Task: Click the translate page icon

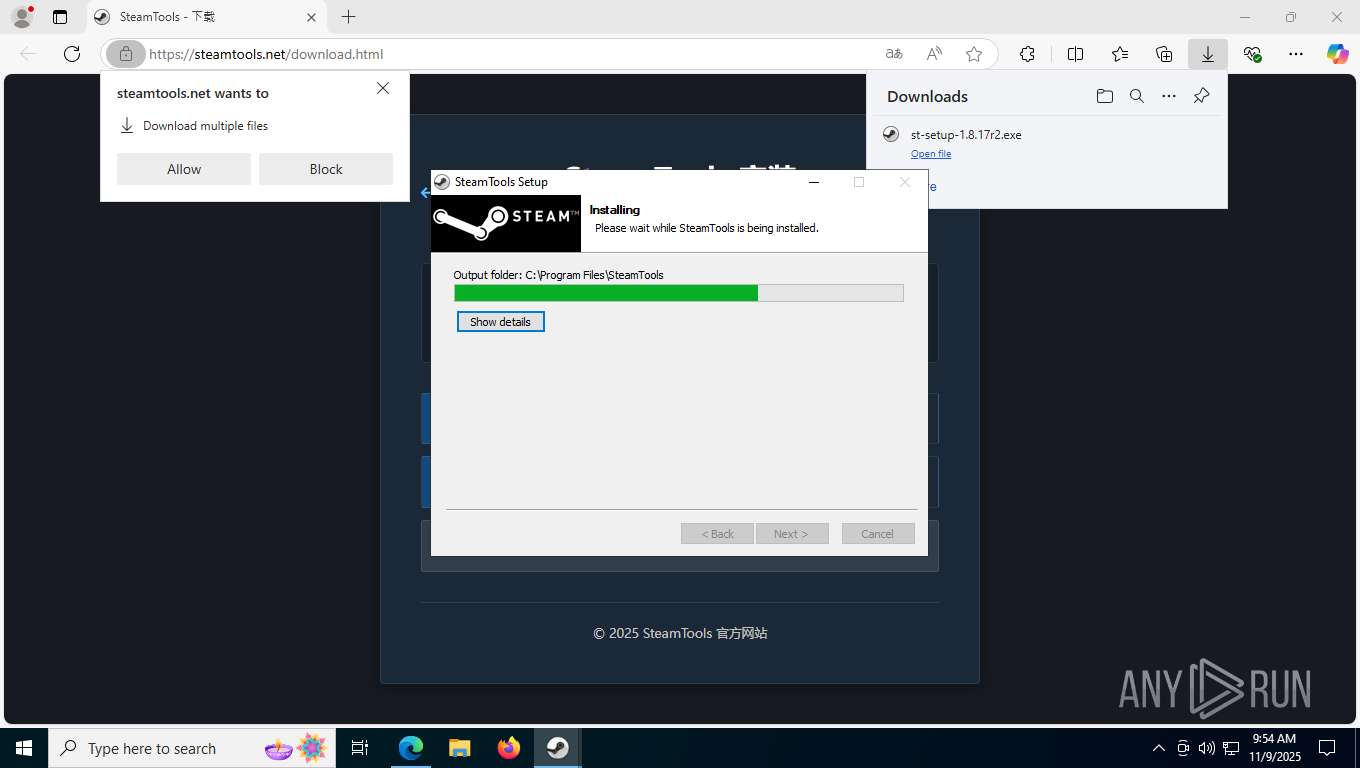Action: coord(894,54)
